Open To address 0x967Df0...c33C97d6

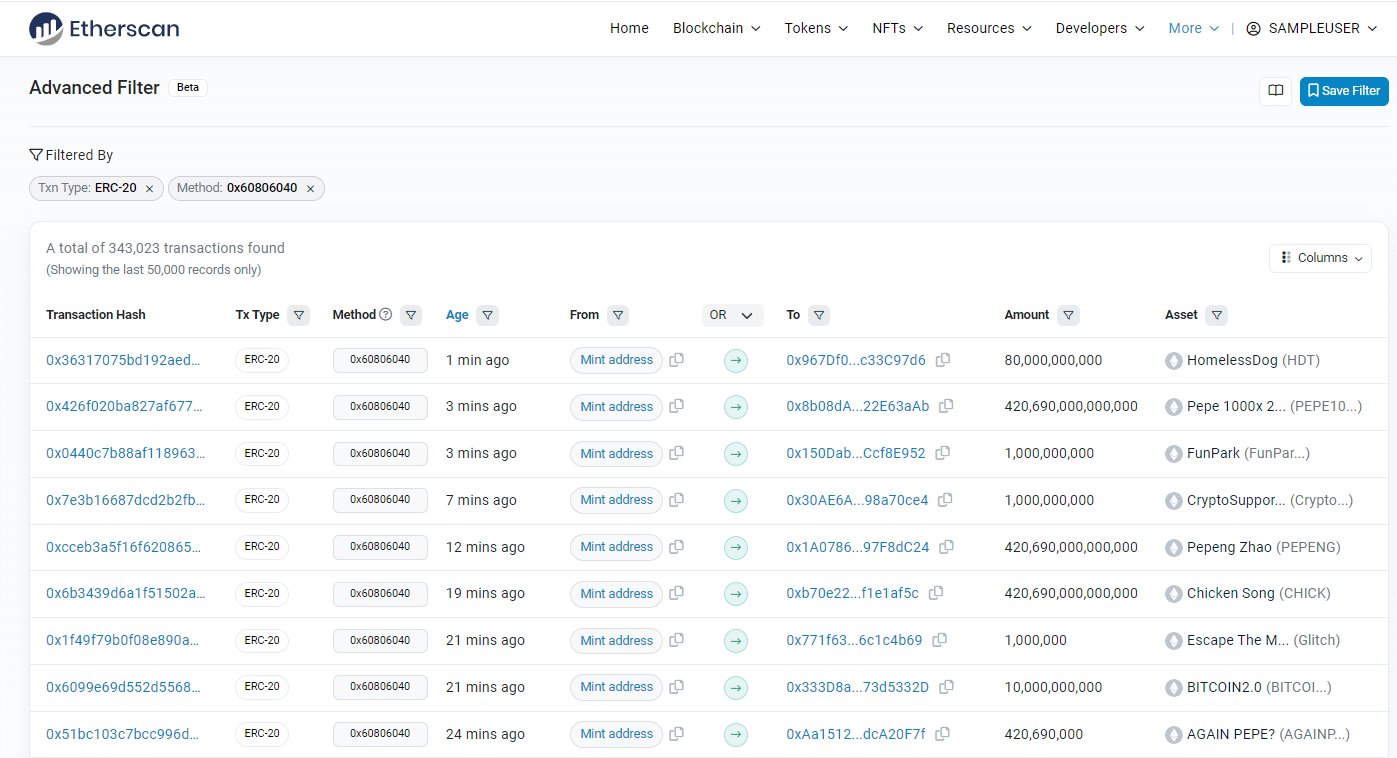coord(856,360)
